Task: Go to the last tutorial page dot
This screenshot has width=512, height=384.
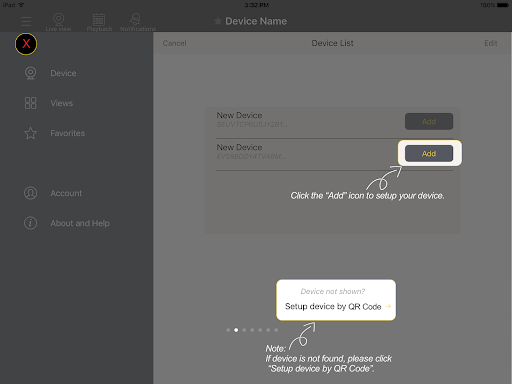Action: click(x=276, y=330)
